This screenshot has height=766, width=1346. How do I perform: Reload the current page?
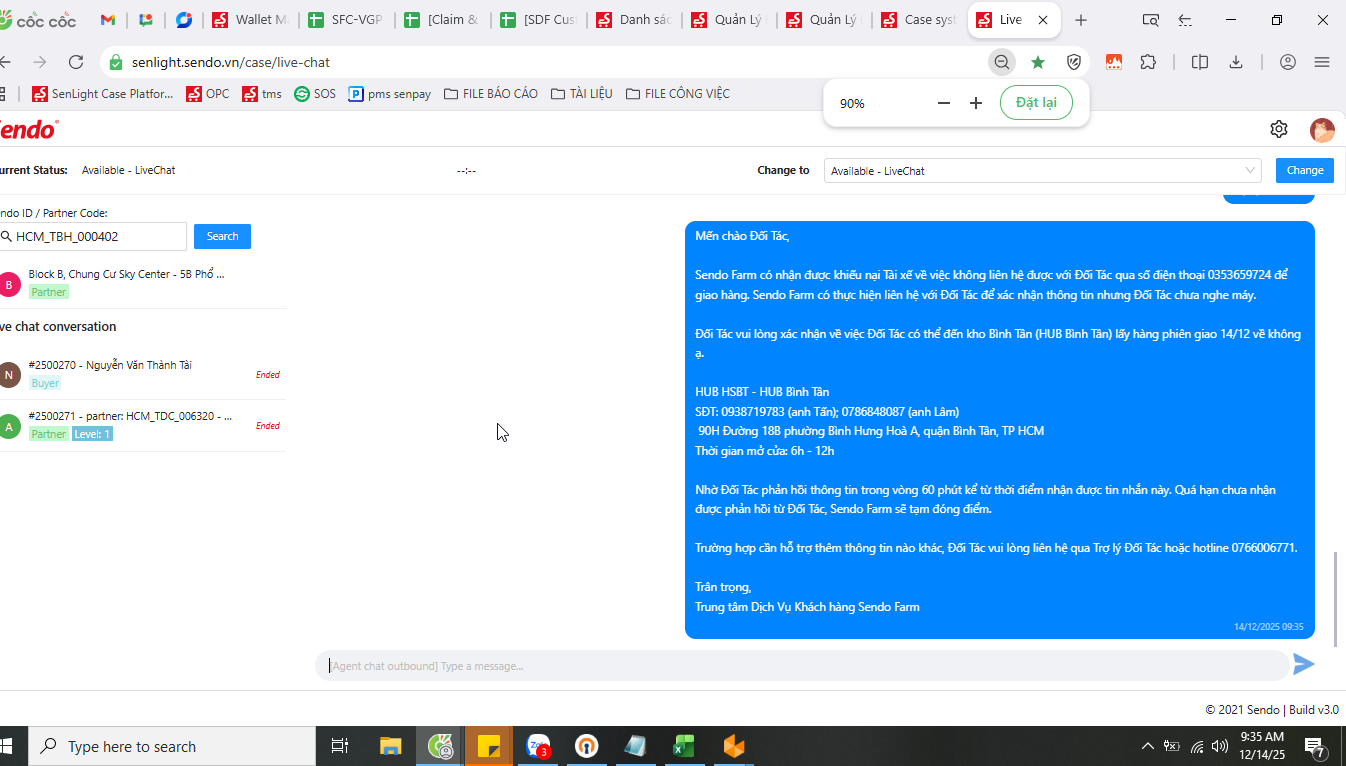(76, 62)
